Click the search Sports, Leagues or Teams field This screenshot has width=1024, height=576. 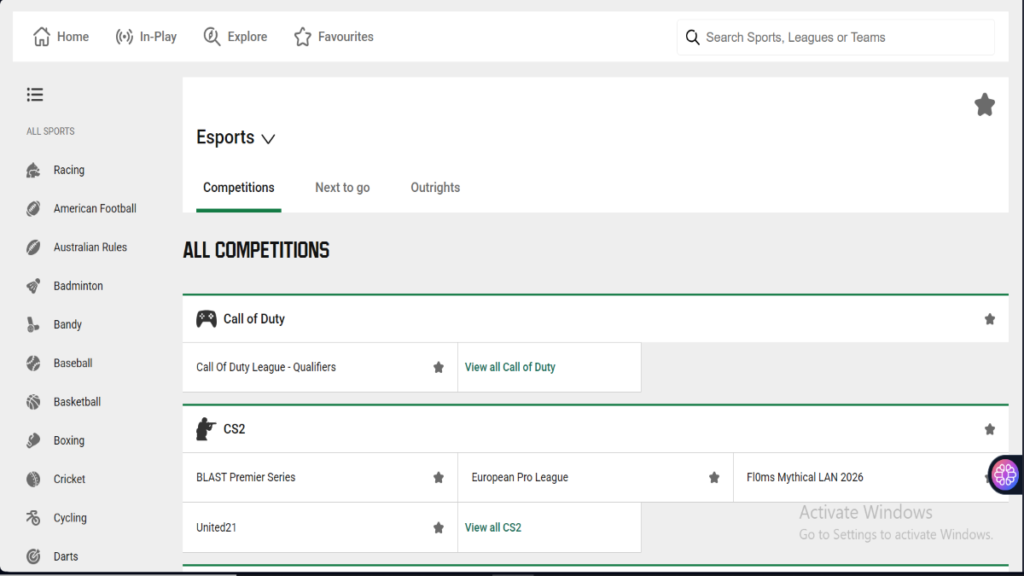[x=835, y=36]
